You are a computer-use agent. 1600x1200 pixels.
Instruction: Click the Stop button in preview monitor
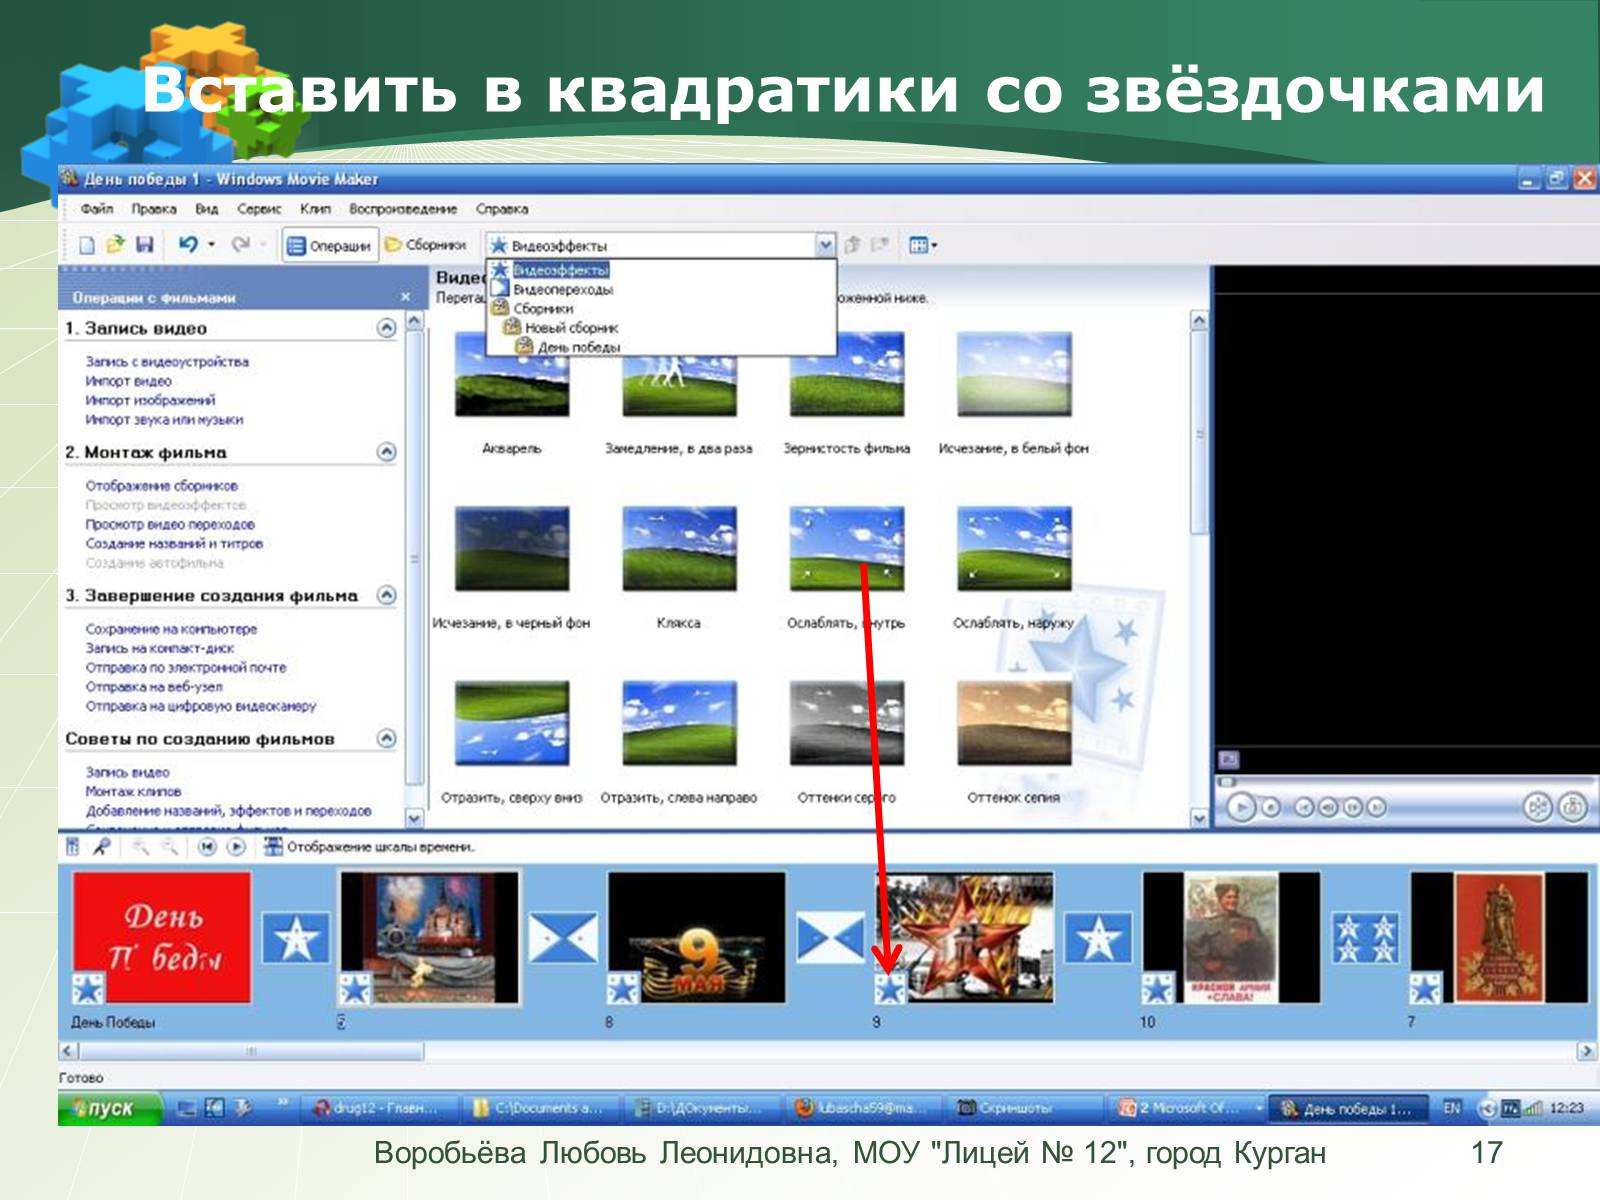click(x=1270, y=807)
